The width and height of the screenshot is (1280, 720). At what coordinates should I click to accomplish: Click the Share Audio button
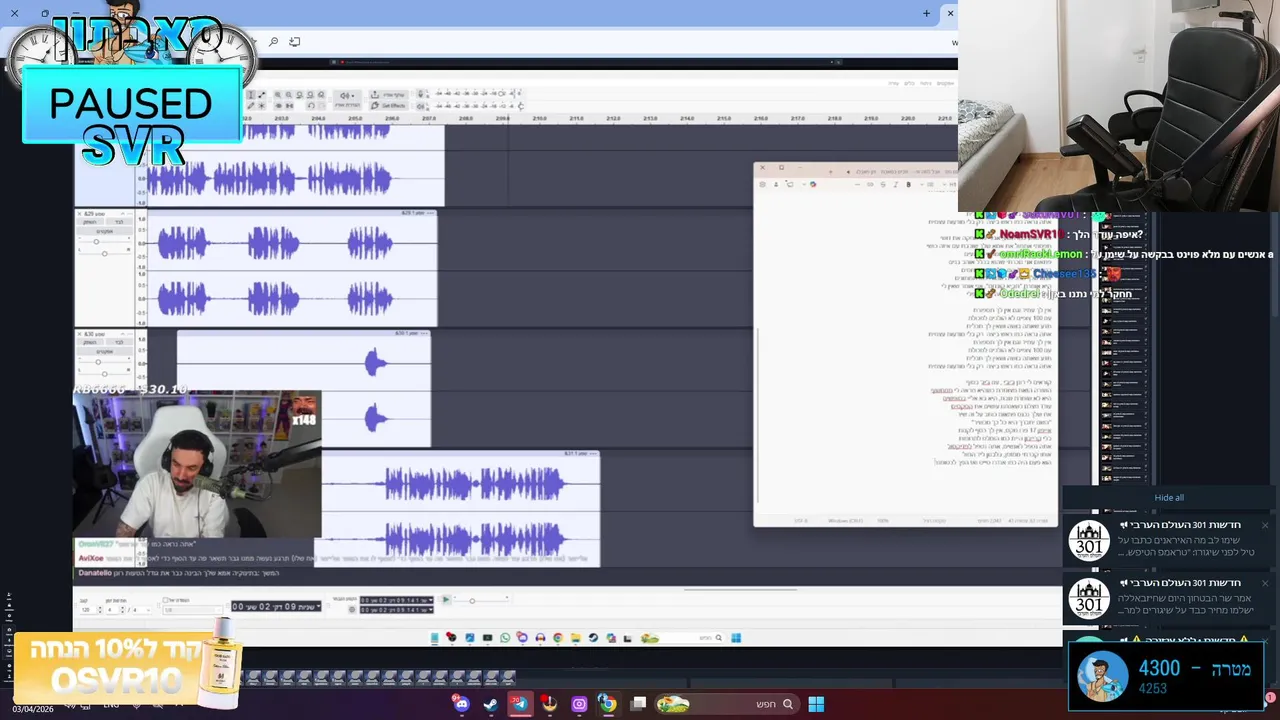(389, 94)
